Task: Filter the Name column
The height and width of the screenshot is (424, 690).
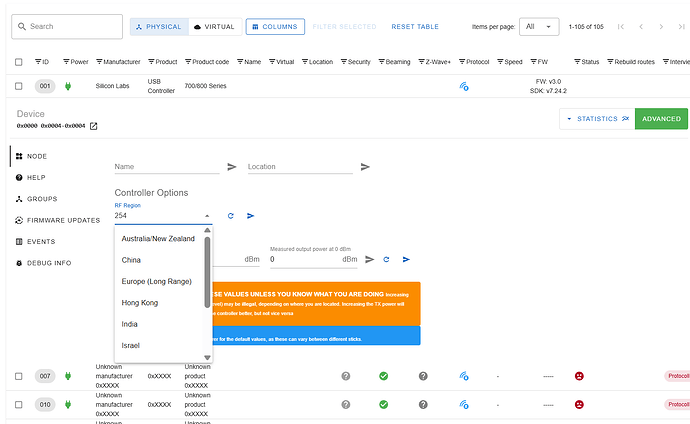Action: (240, 62)
